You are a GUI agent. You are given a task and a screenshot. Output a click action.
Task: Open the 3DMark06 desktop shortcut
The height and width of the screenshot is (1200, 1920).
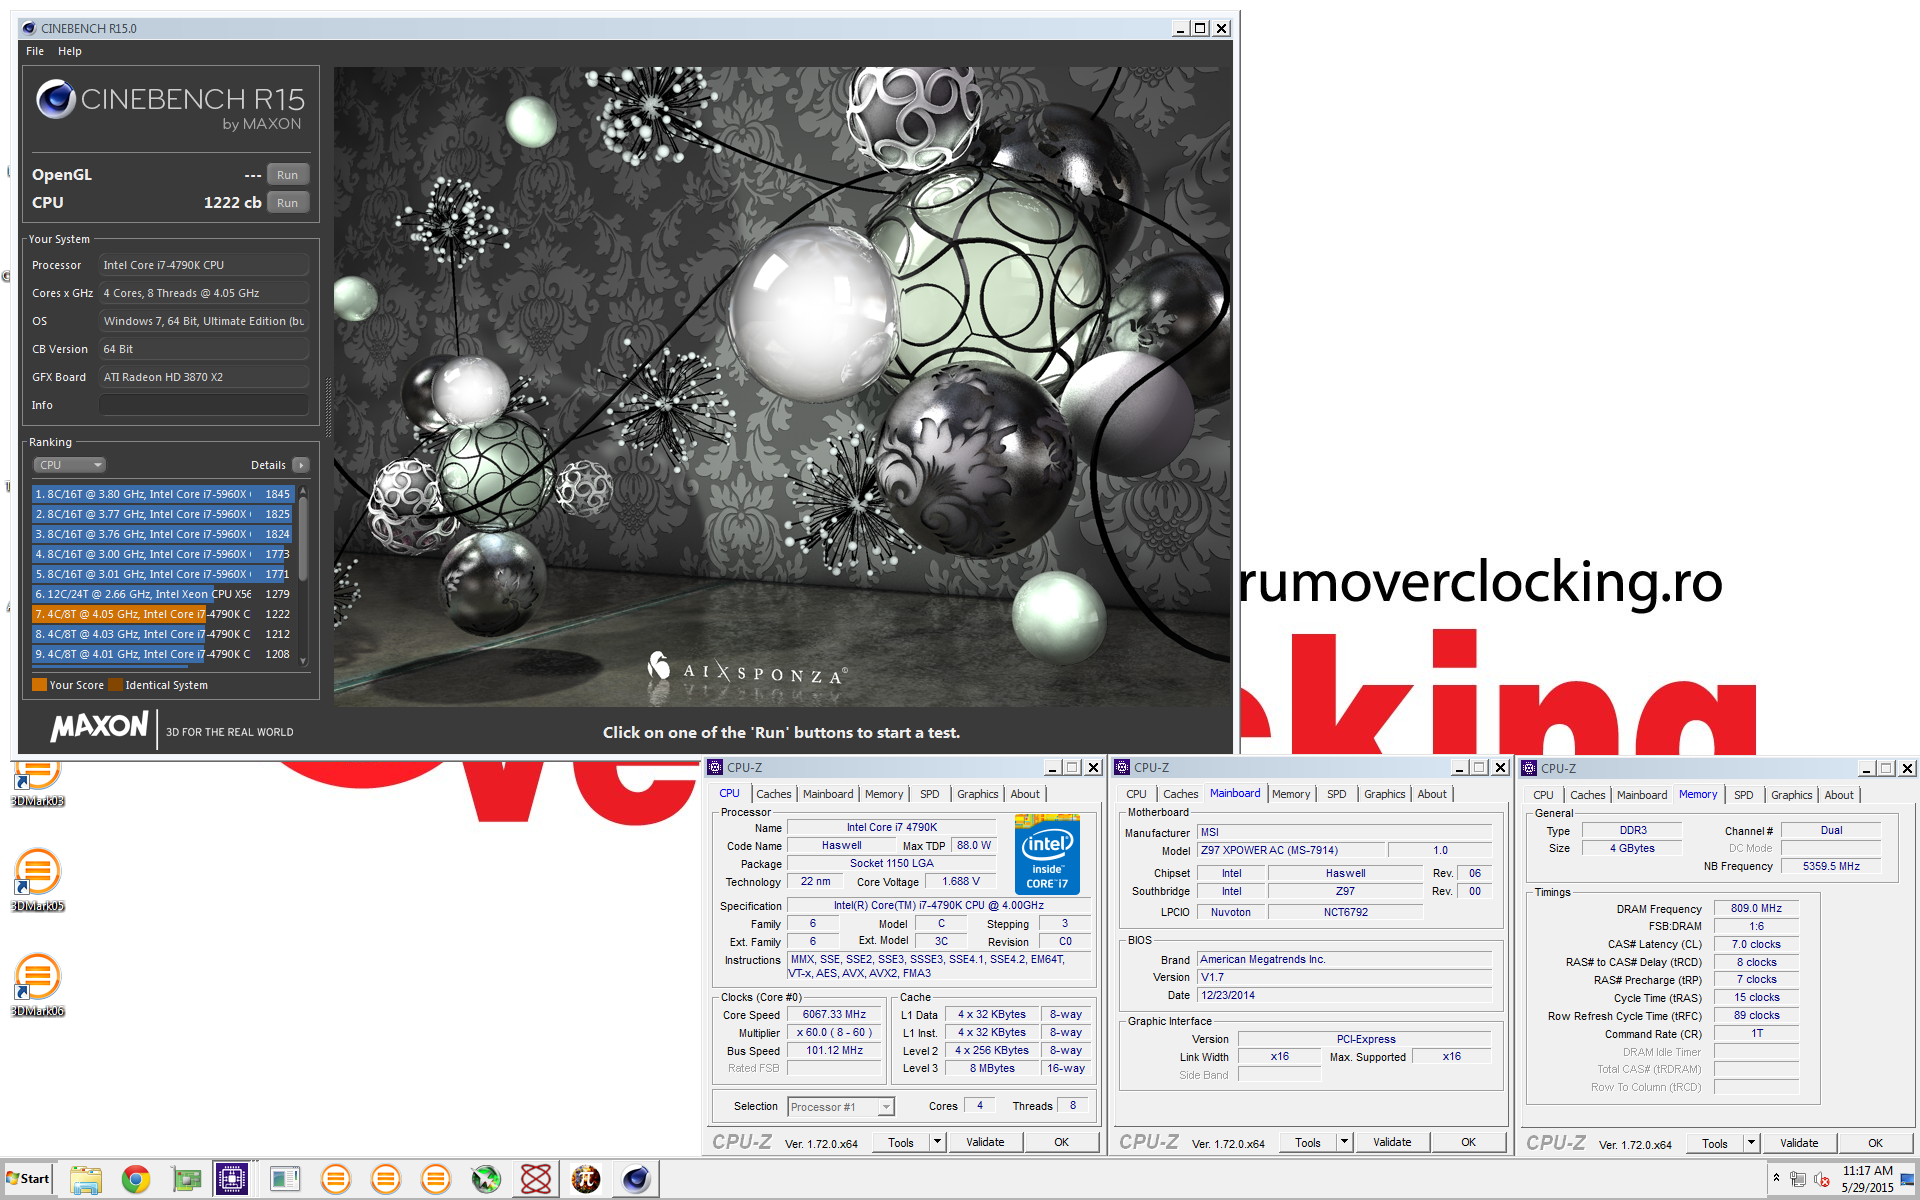click(38, 985)
